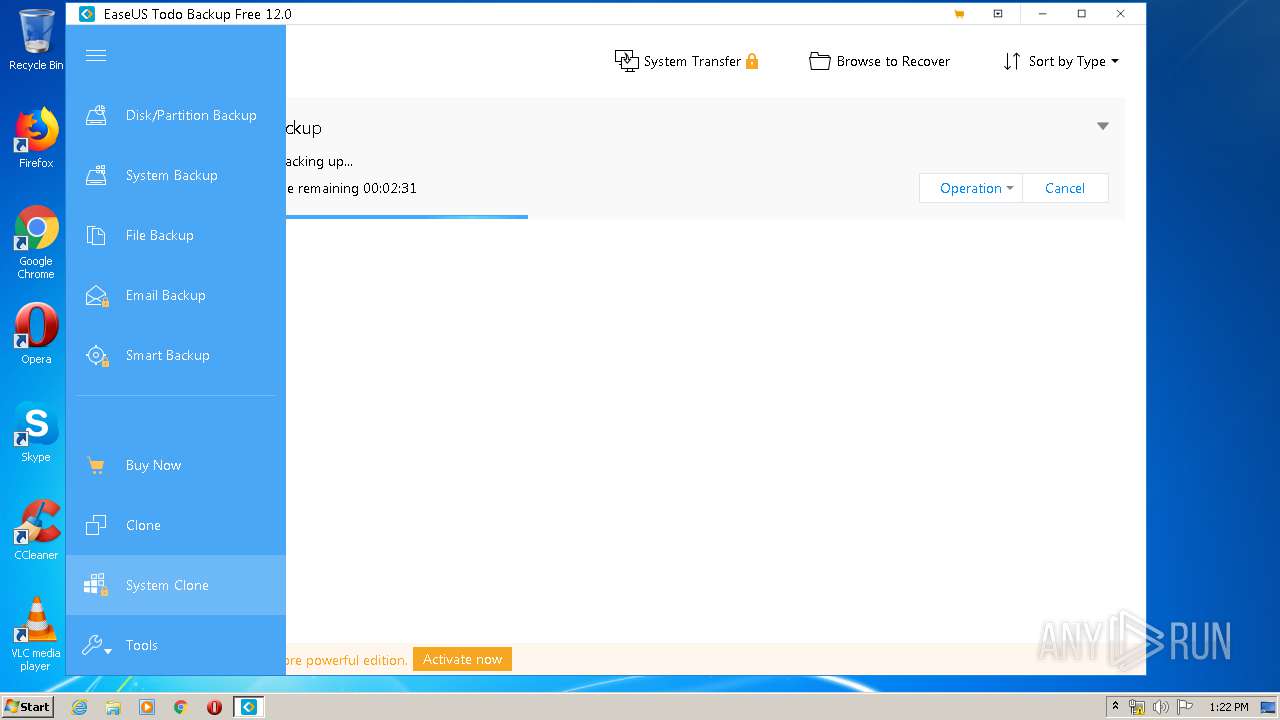1280x720 pixels.
Task: Launch the Skype desktop shortcut
Action: click(x=36, y=432)
